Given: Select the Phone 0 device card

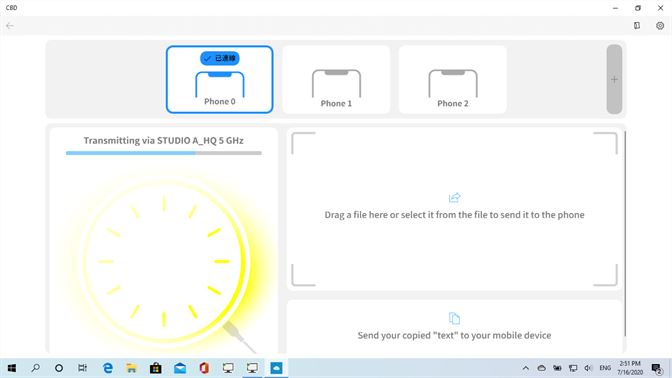Looking at the screenshot, I should tap(219, 79).
